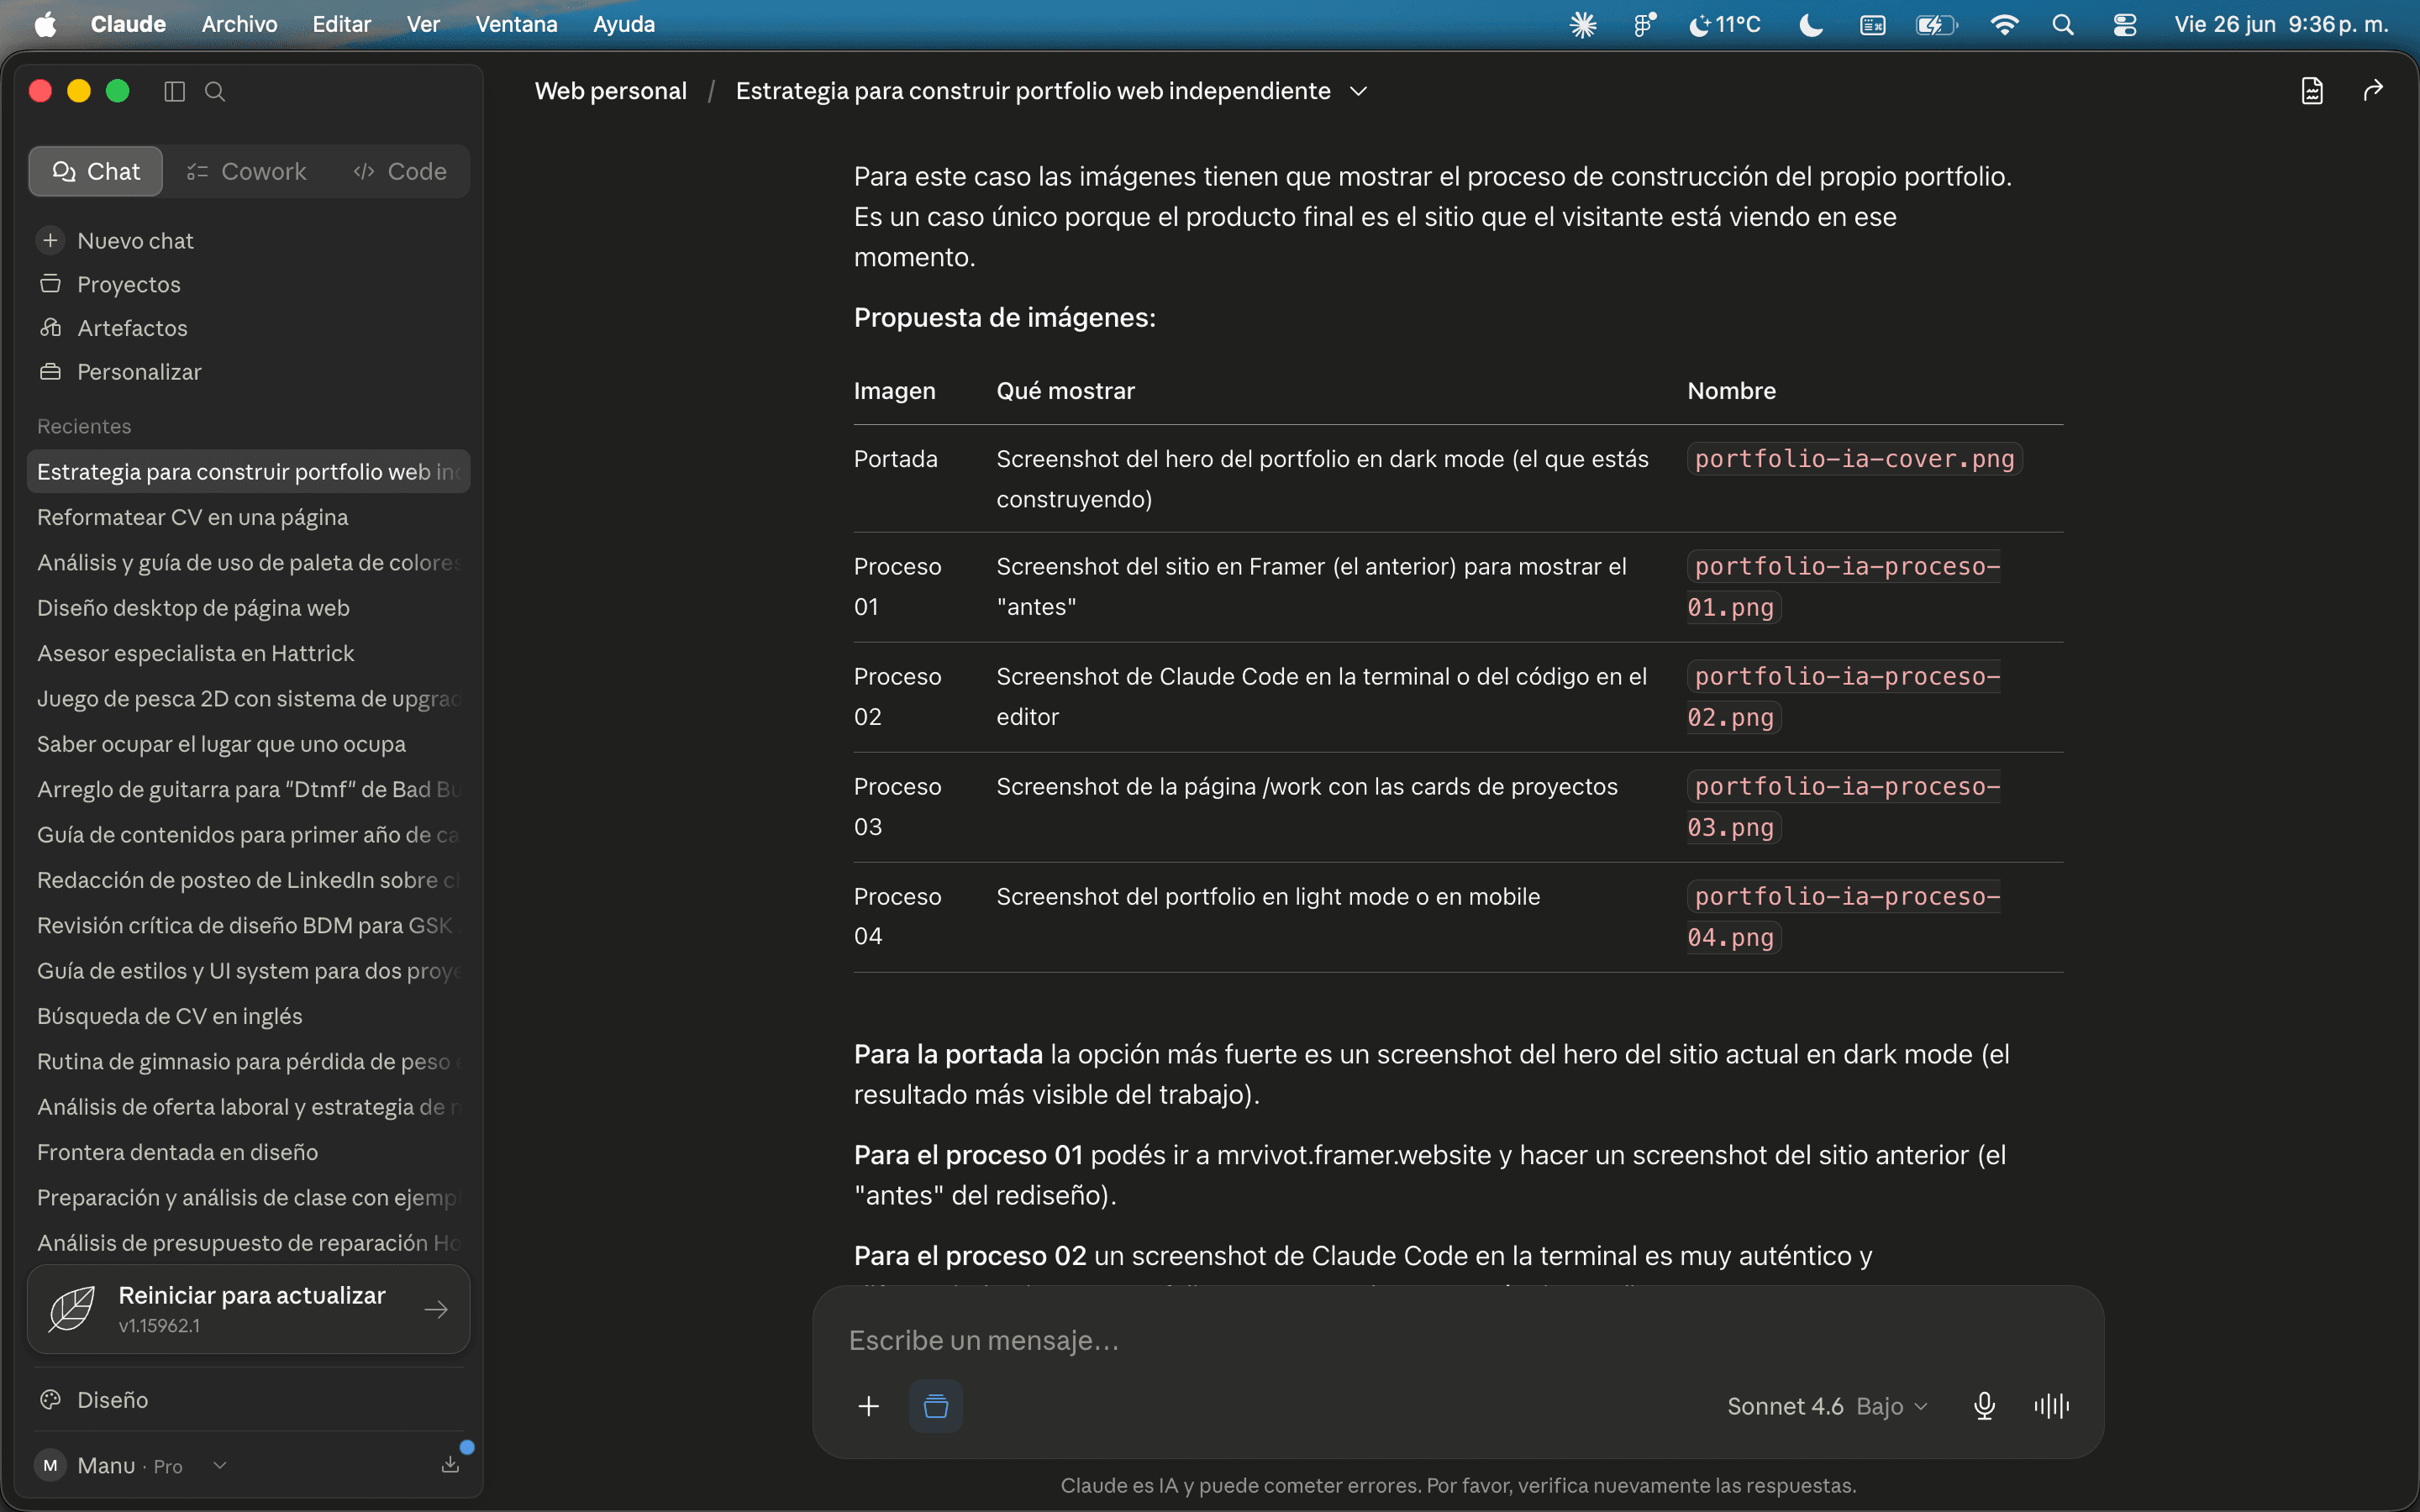This screenshot has width=2420, height=1512.
Task: Open chat Rutina de gimnasio para pérdida de peso
Action: pos(248,1061)
